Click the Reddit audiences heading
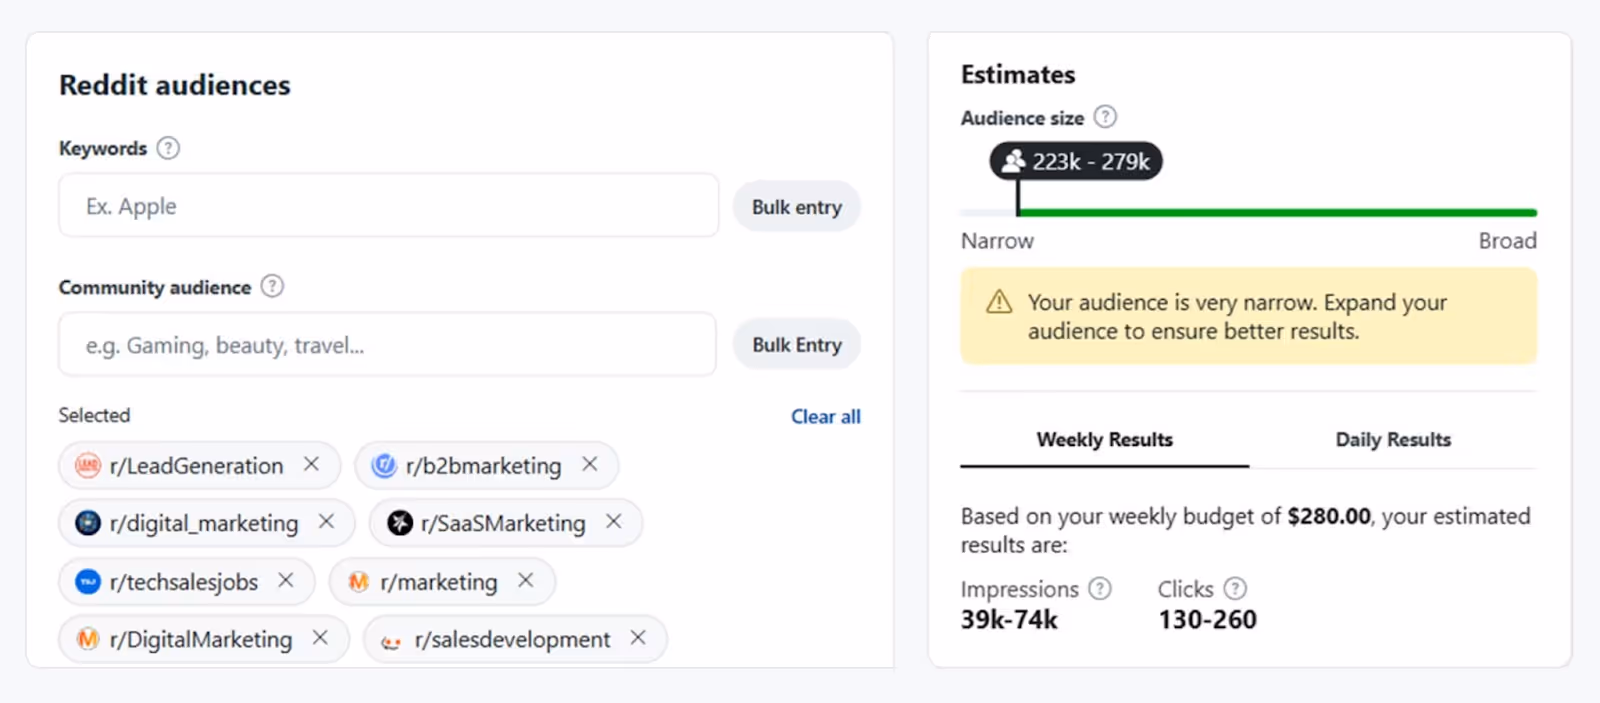Viewport: 1600px width, 703px height. tap(175, 85)
